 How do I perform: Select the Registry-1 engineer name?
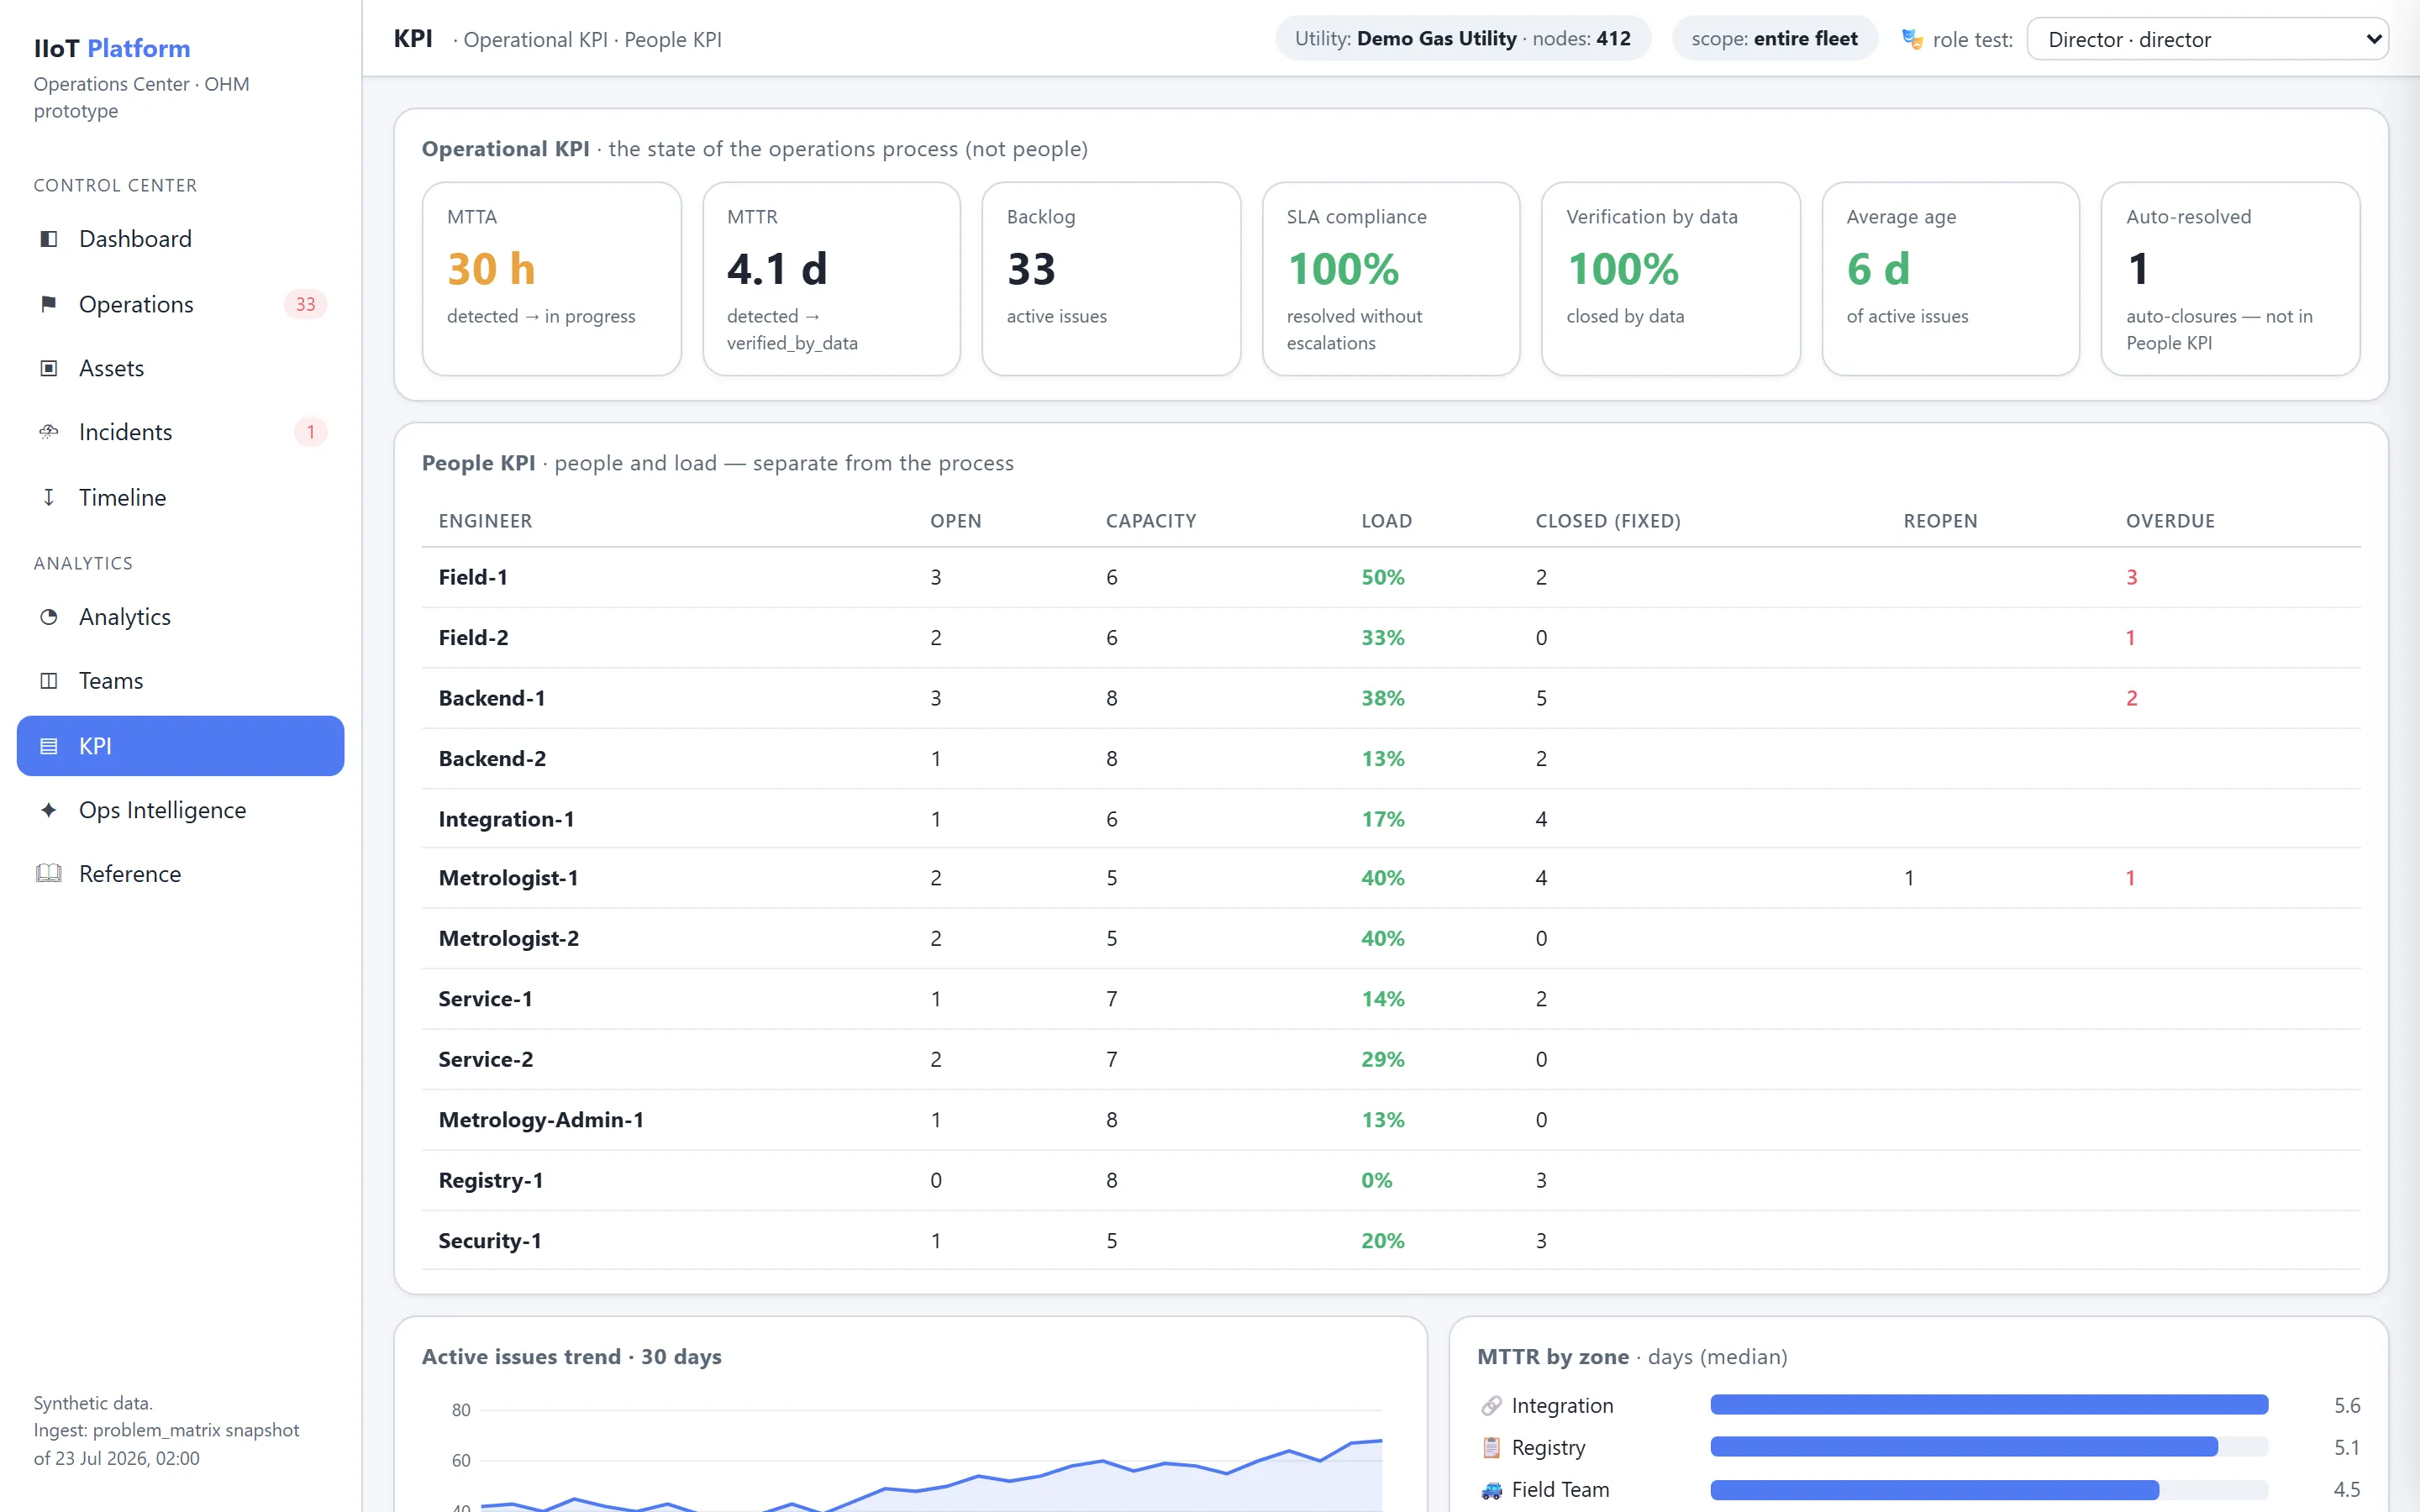(490, 1180)
